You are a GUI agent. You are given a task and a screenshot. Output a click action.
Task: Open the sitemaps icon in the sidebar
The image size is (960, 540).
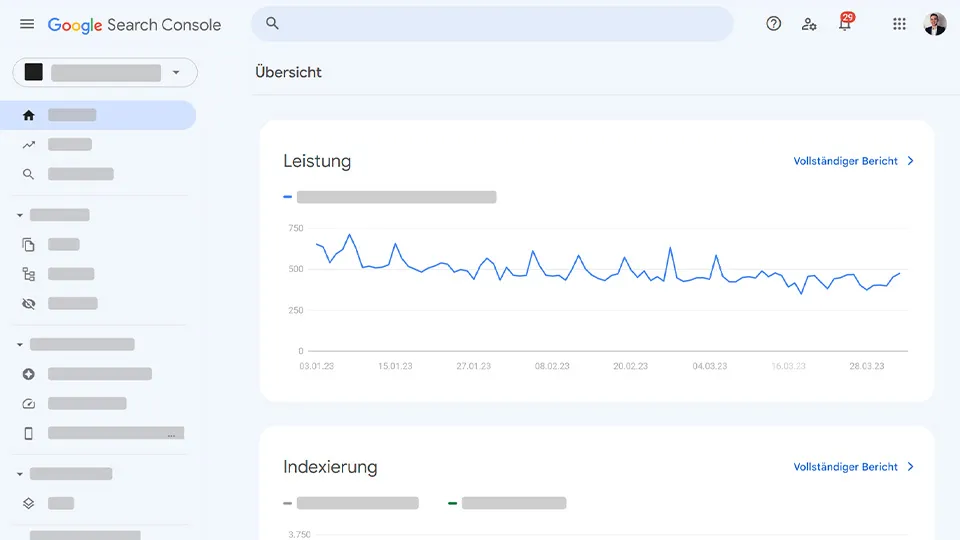click(x=29, y=274)
